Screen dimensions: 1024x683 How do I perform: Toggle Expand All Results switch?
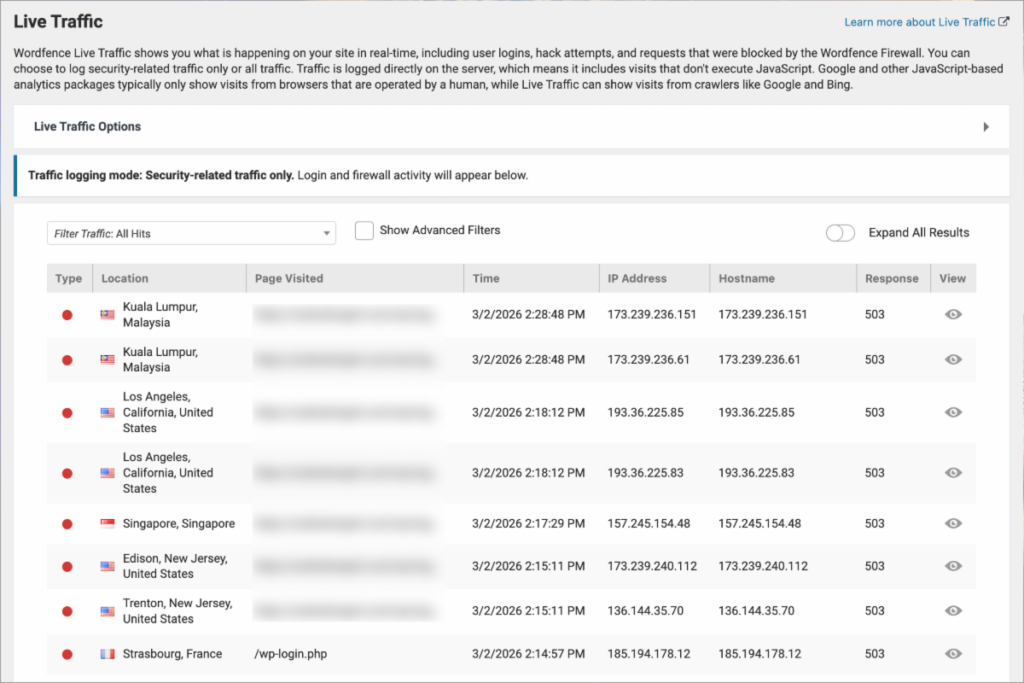tap(840, 233)
